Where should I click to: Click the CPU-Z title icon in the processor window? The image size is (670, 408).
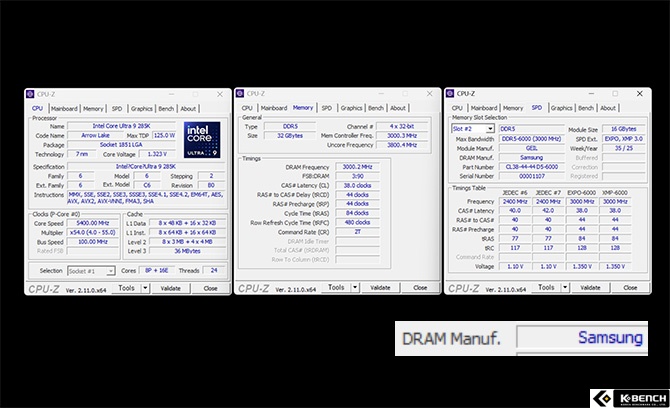[29, 93]
